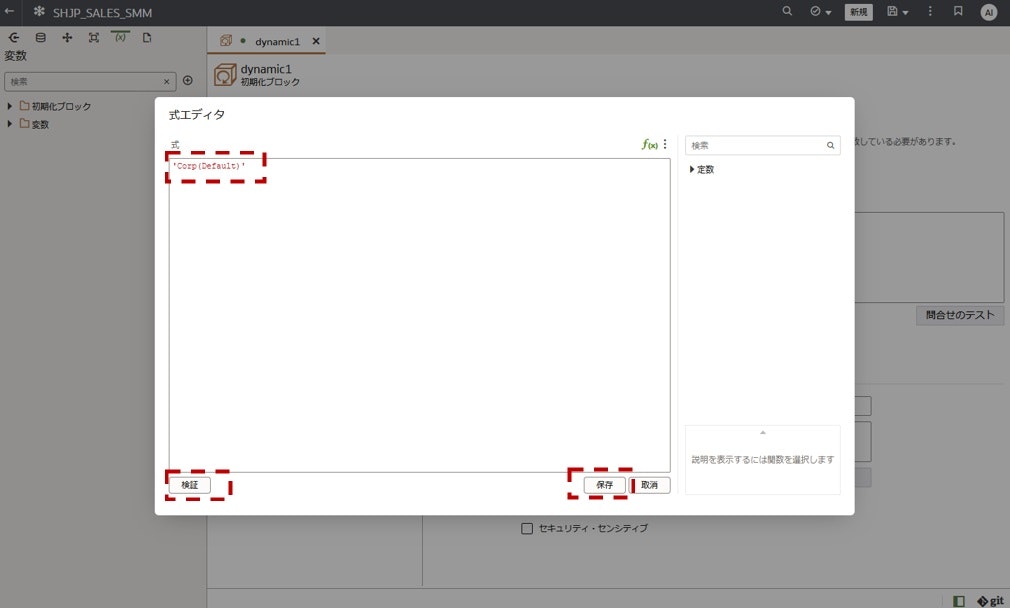Toggle the セキュリティ・センシティブ checkbox
The image size is (1010, 608).
tap(527, 528)
